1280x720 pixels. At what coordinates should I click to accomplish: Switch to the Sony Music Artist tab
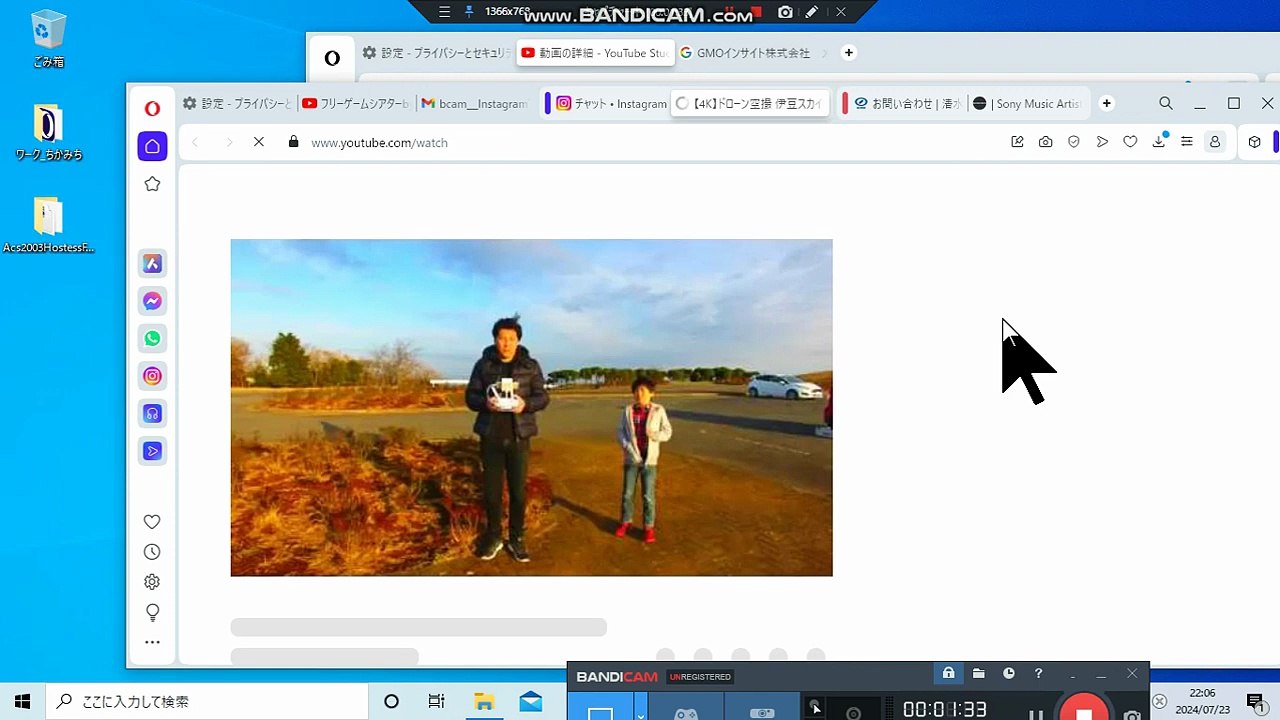(1028, 104)
